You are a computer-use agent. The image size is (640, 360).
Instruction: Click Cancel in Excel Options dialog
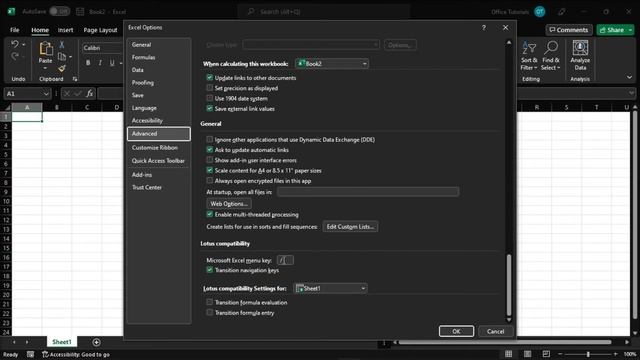pos(495,331)
